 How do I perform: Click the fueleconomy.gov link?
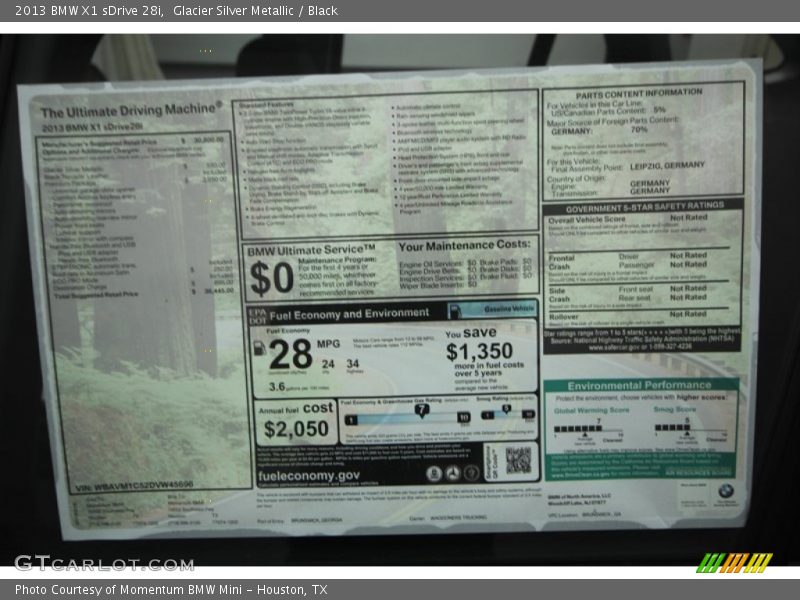[x=308, y=476]
